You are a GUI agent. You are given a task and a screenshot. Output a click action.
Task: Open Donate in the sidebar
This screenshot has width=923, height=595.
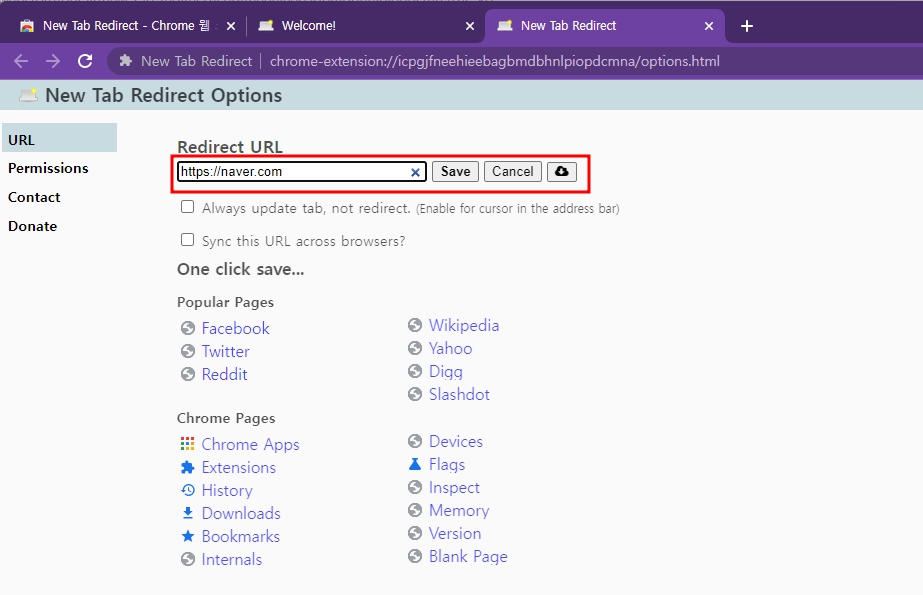pyautogui.click(x=32, y=226)
